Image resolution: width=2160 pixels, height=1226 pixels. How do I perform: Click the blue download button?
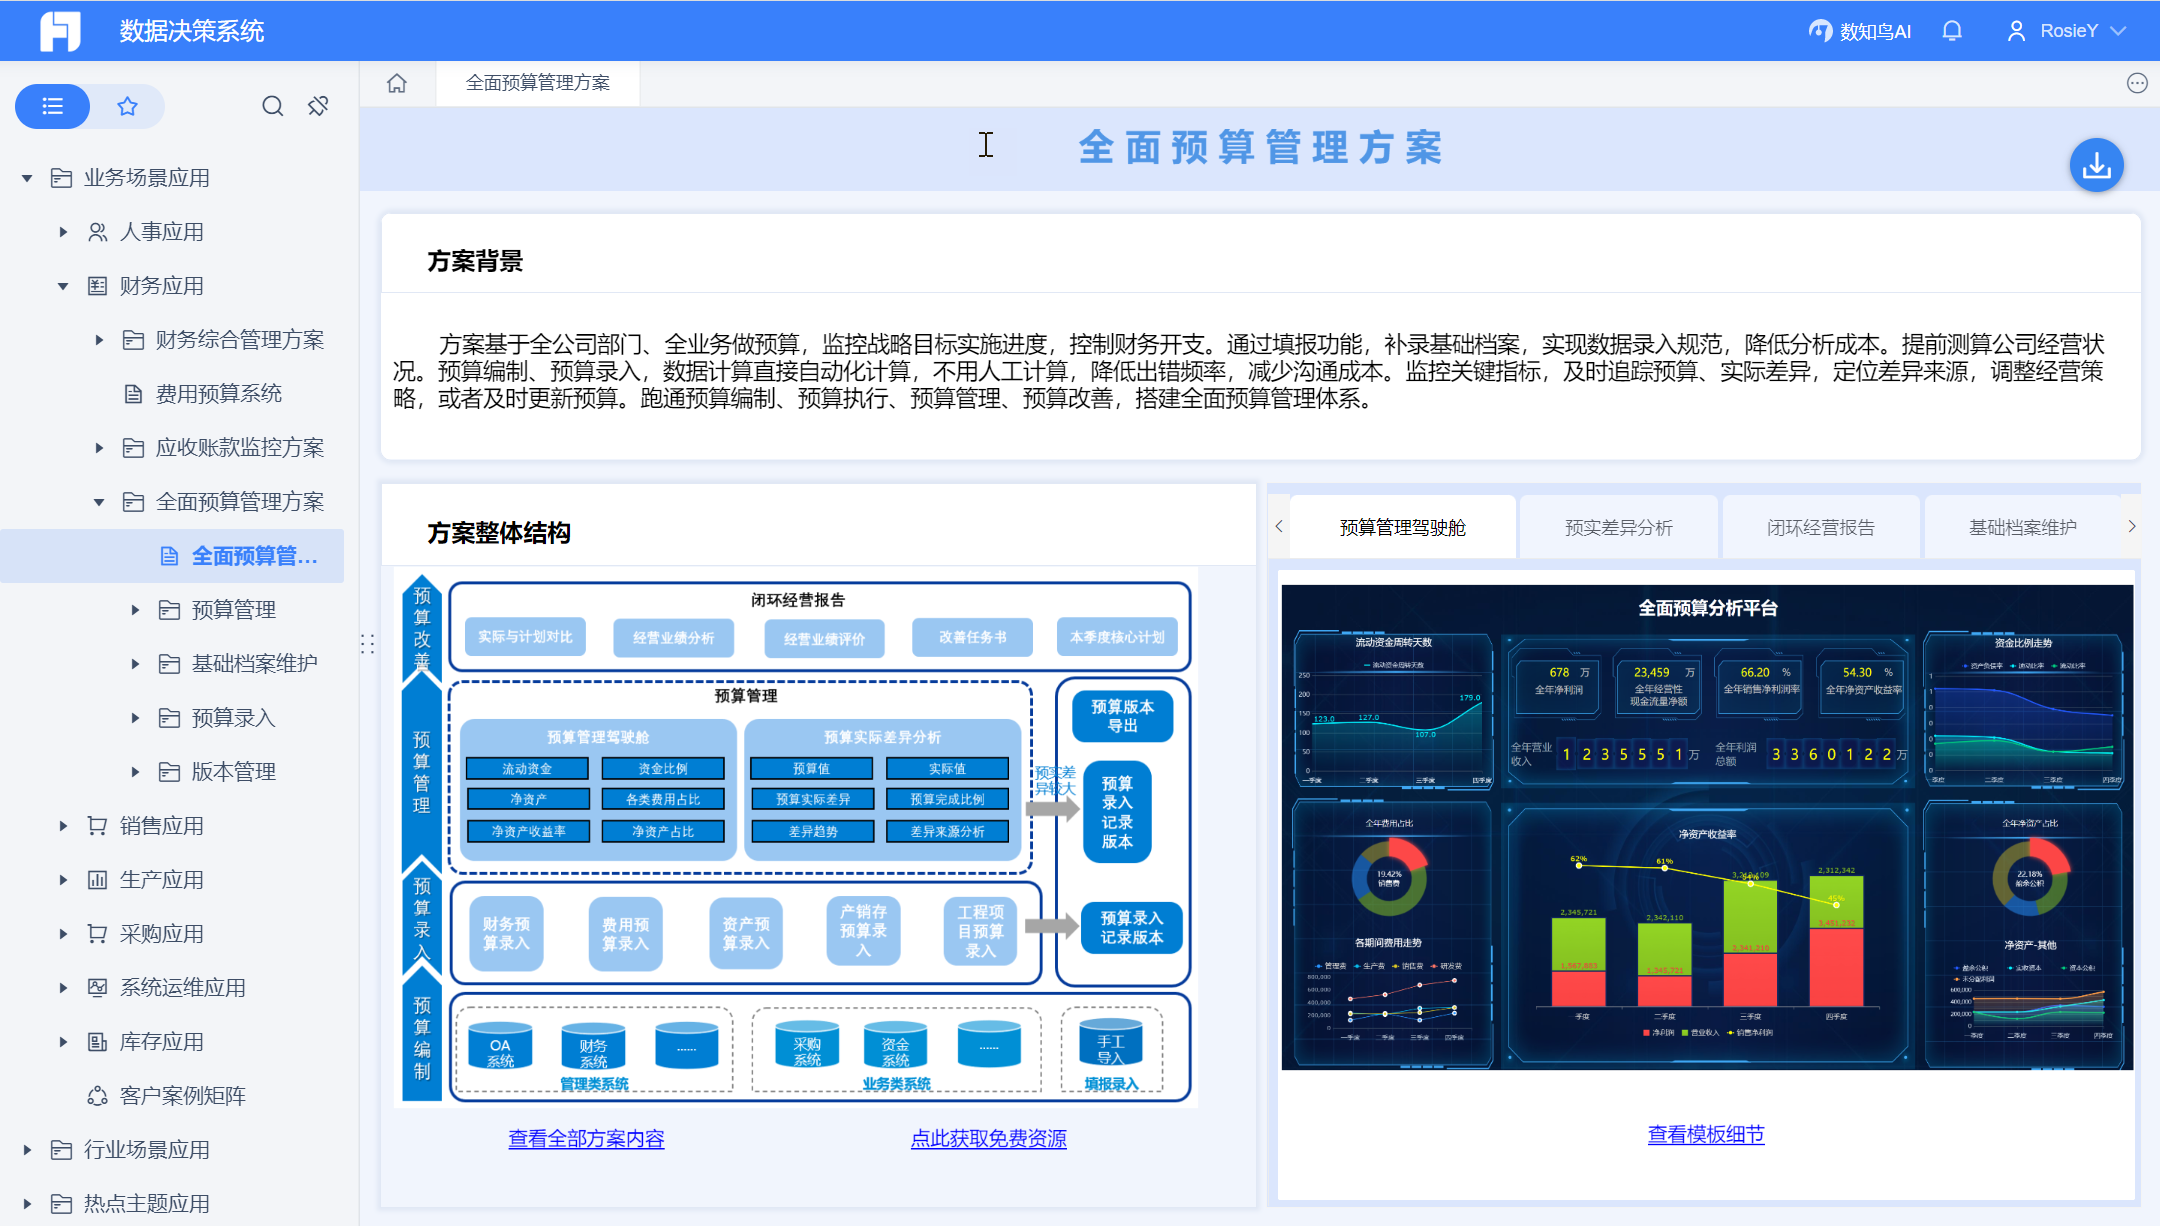[x=2096, y=165]
